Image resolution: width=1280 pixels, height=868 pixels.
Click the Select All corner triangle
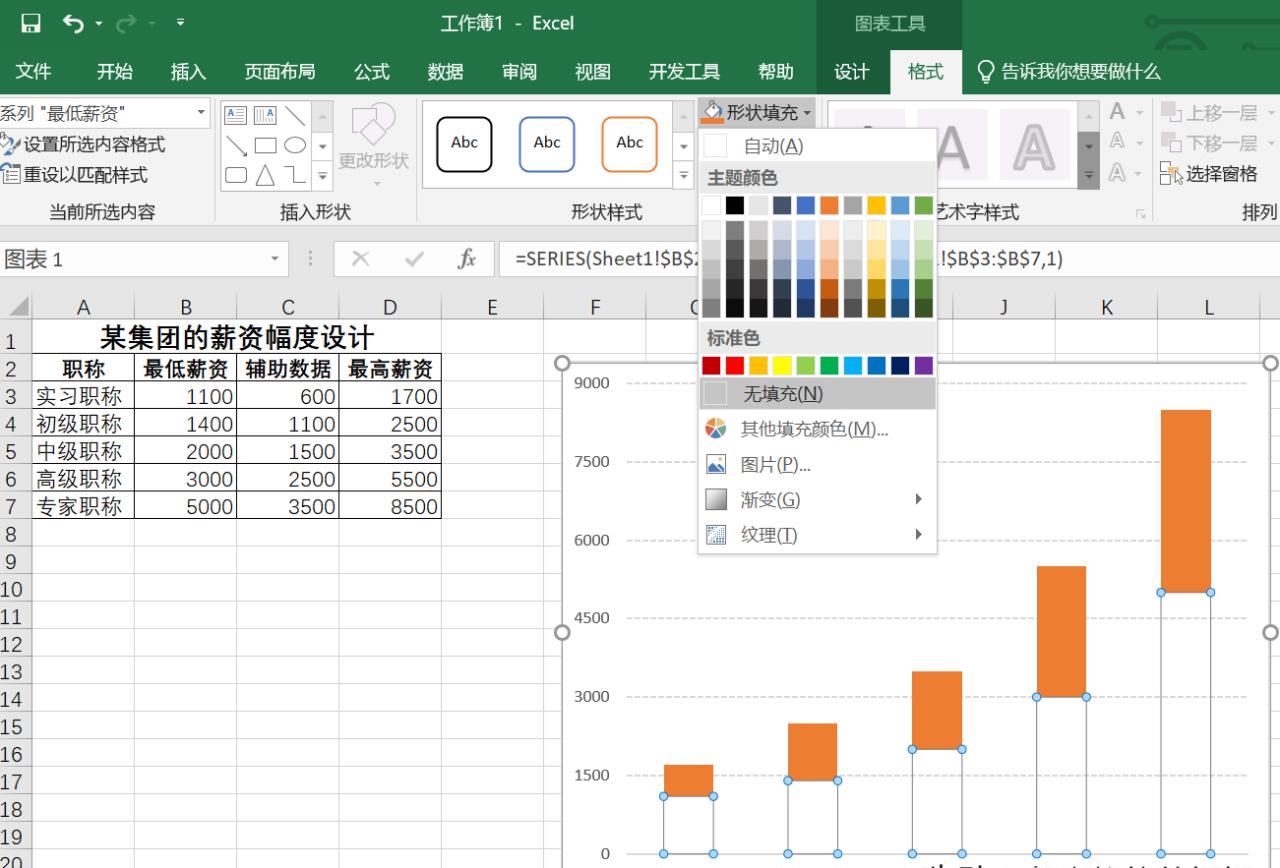tap(16, 307)
